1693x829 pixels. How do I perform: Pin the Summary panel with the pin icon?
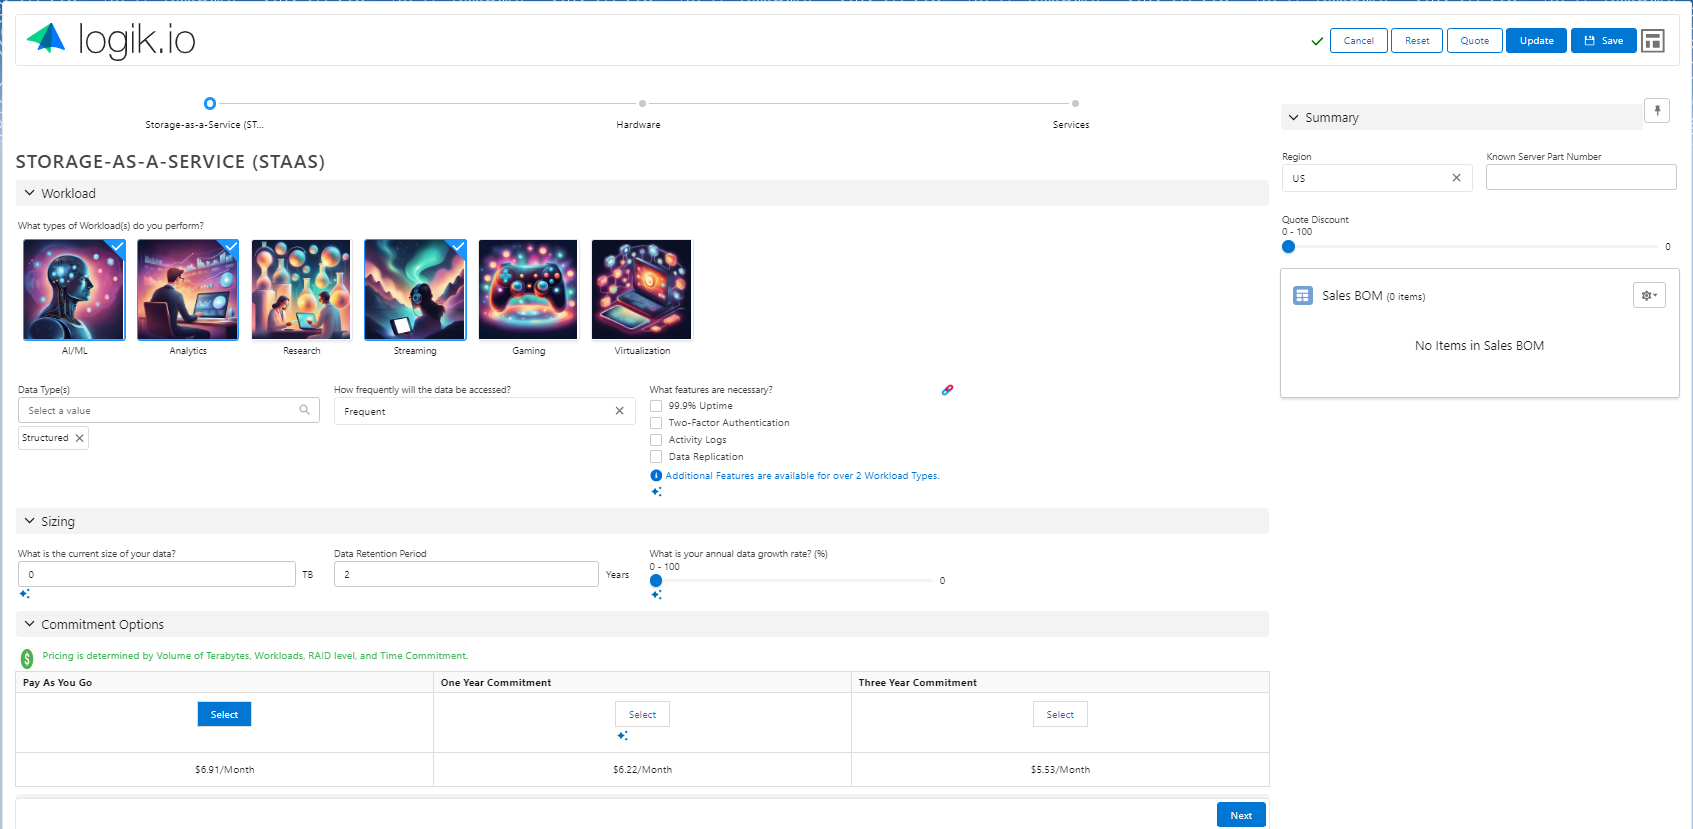(x=1657, y=111)
